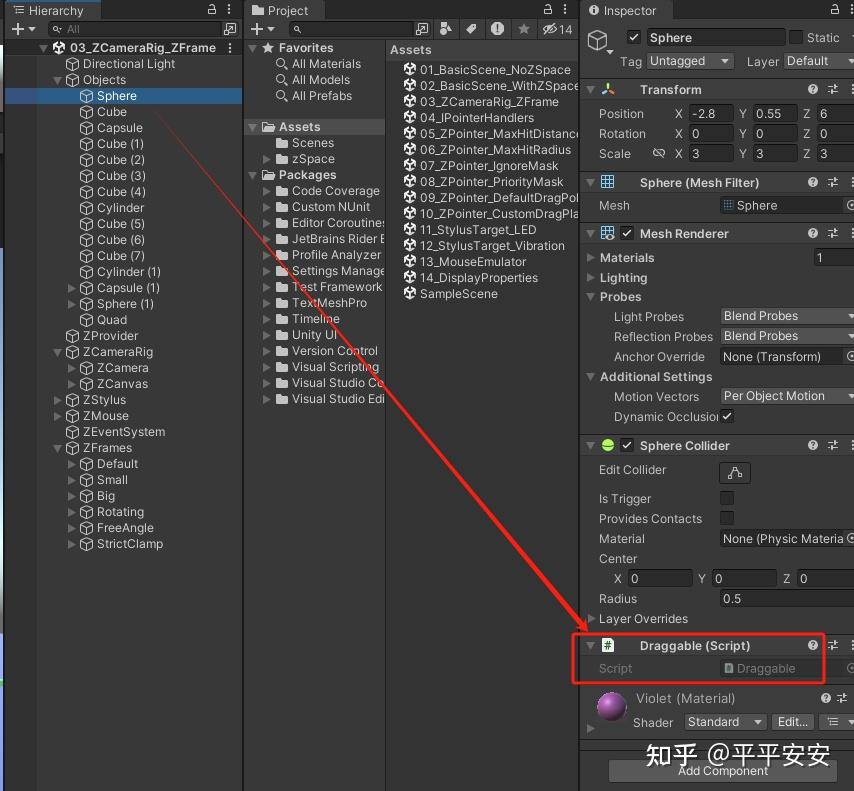
Task: Check the Is Trigger checkbox
Action: click(727, 498)
